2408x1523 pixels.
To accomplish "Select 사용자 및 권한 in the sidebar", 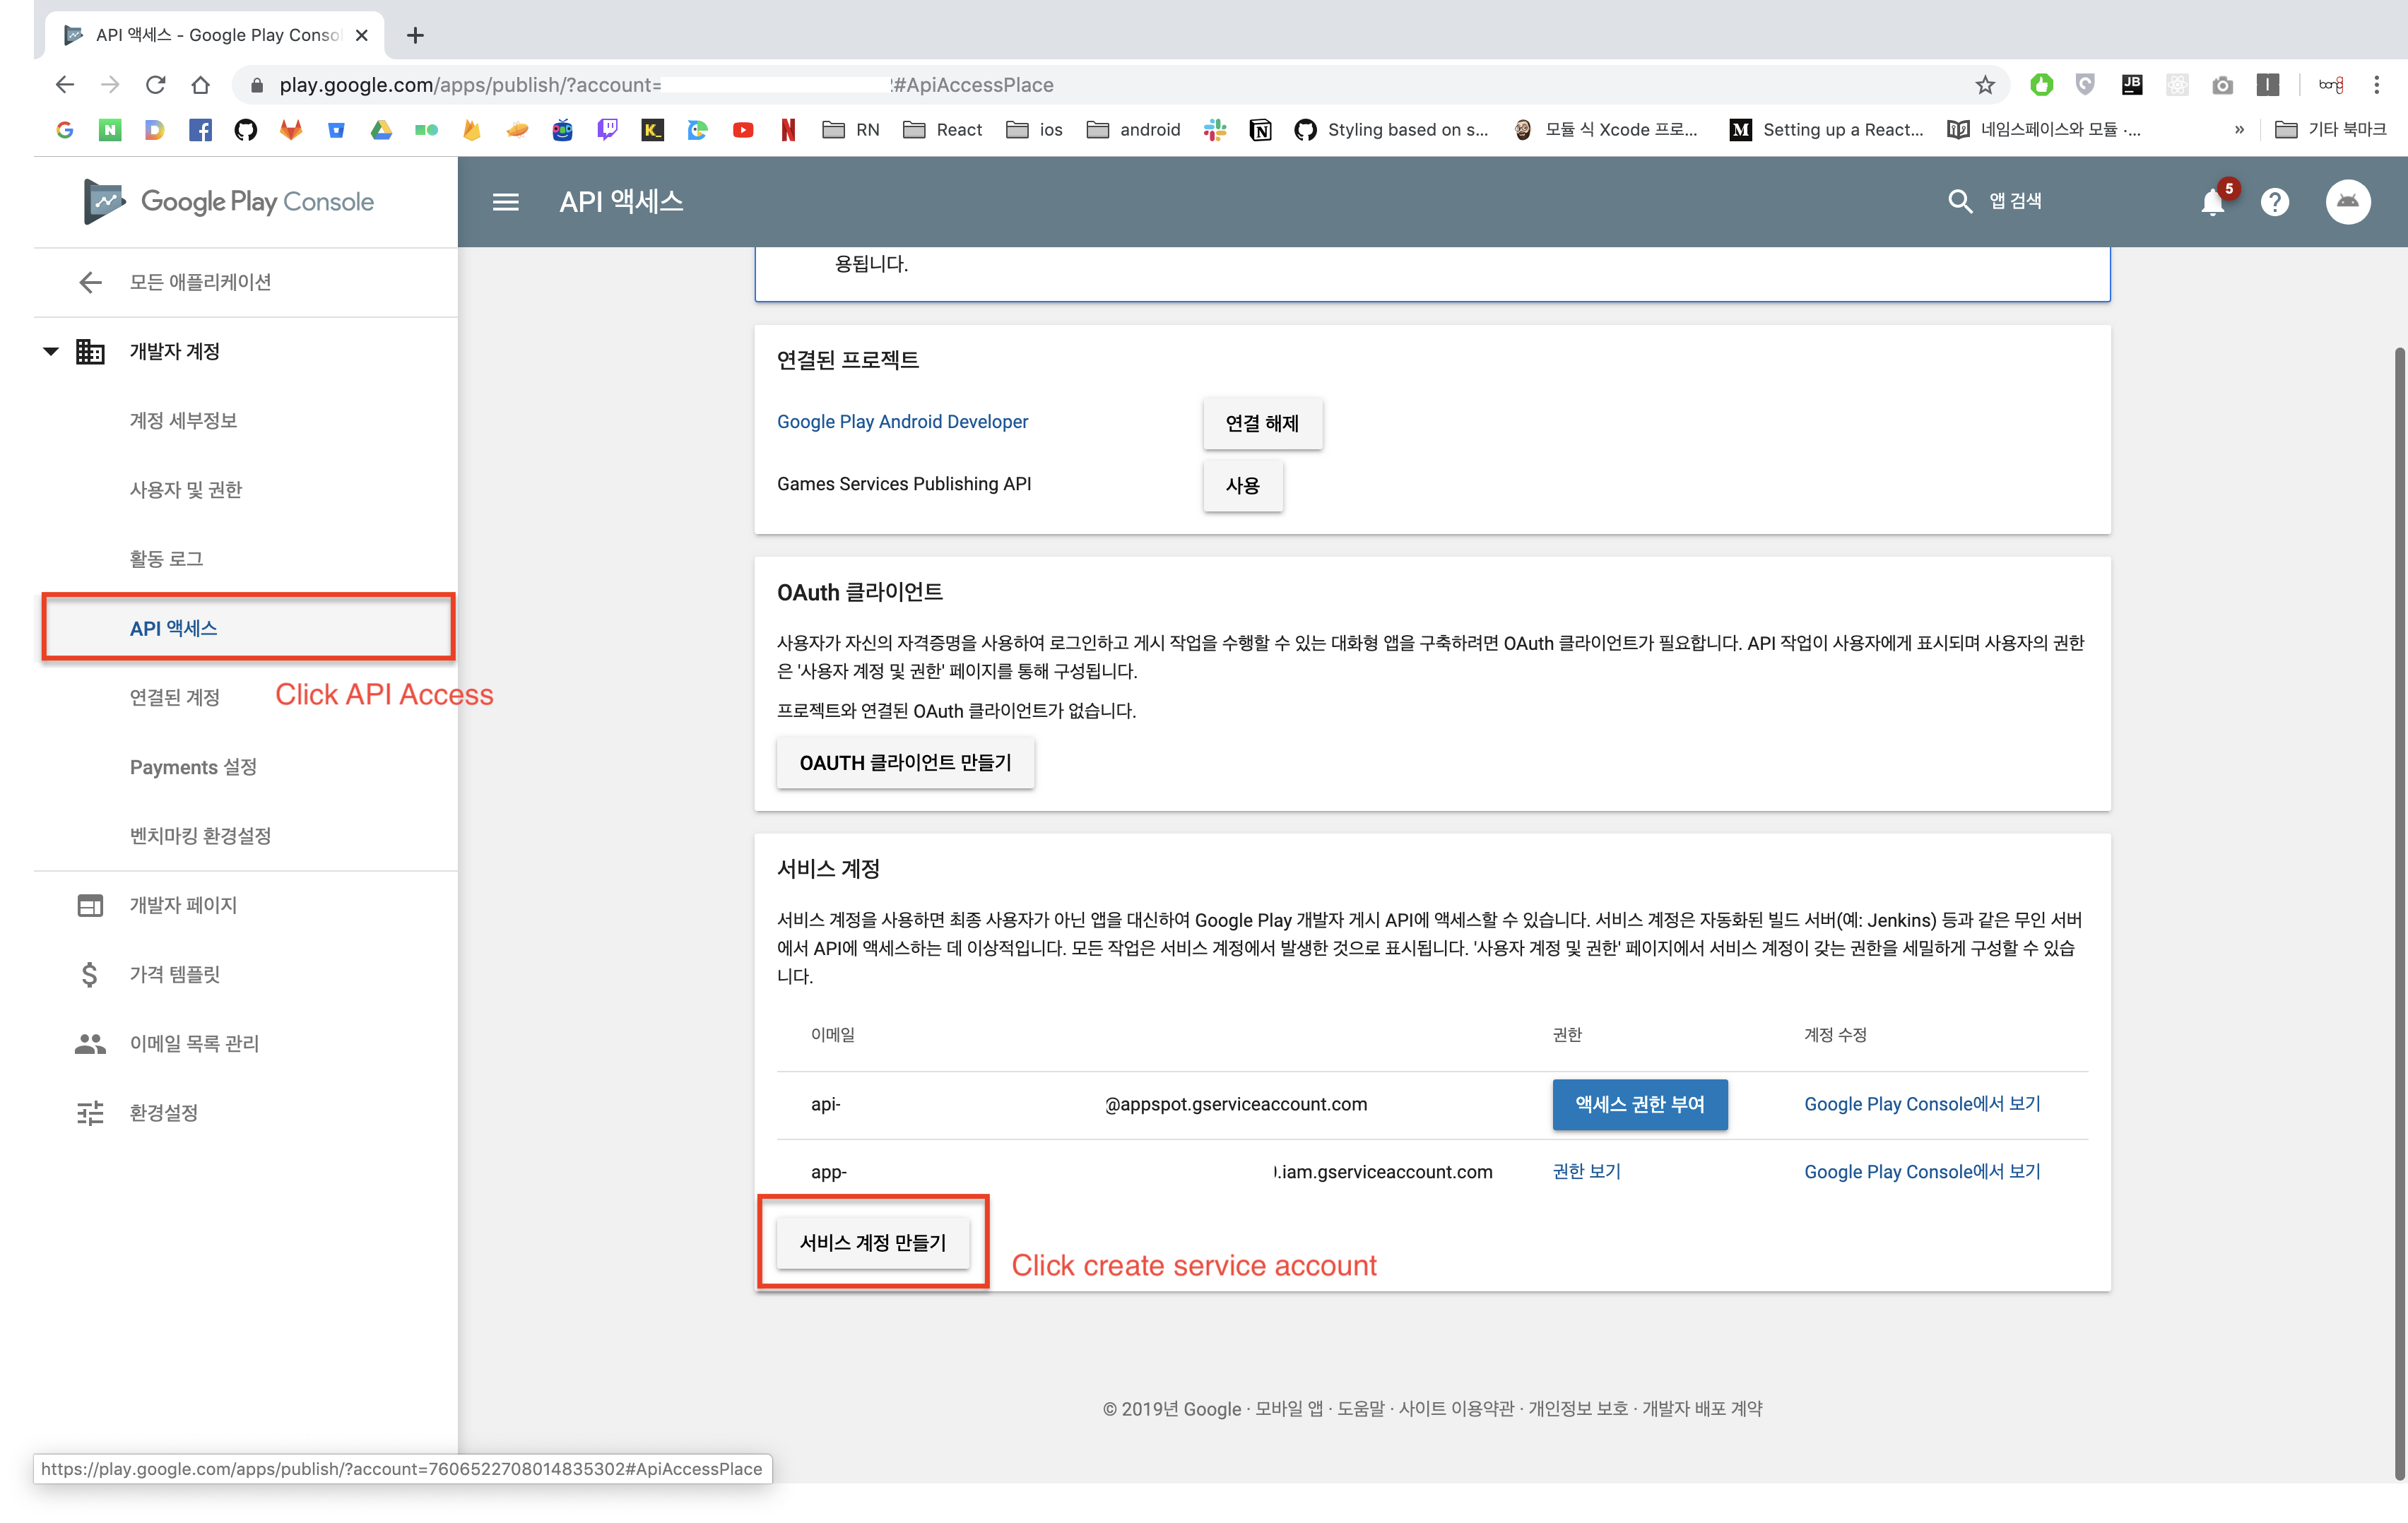I will [186, 490].
